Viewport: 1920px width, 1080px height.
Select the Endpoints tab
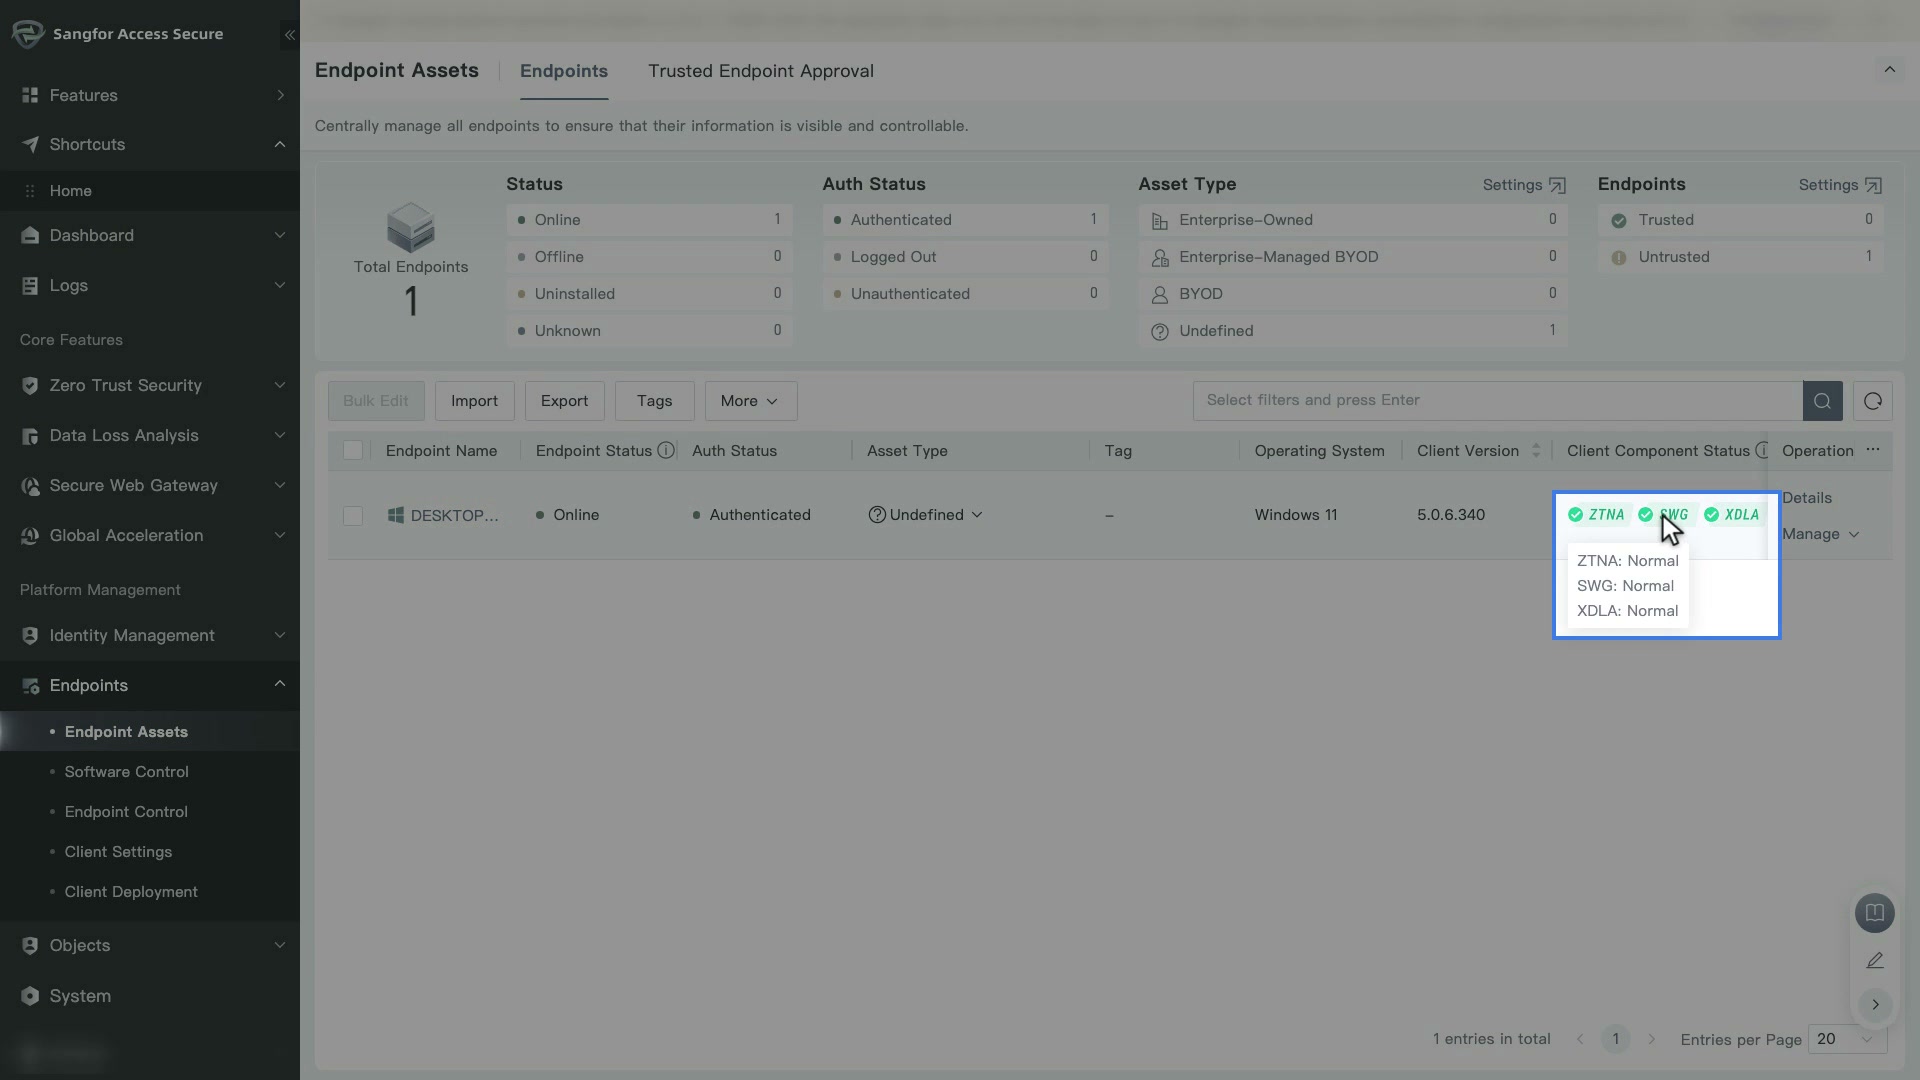click(564, 71)
